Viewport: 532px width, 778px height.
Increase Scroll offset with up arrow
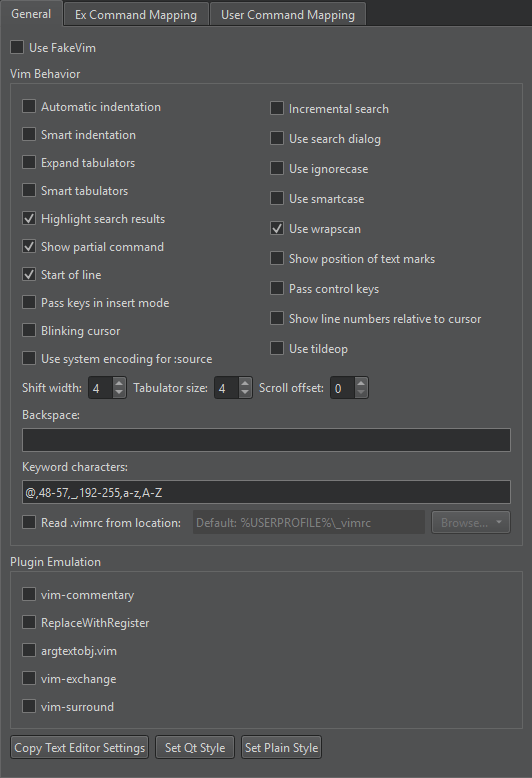pos(361,383)
